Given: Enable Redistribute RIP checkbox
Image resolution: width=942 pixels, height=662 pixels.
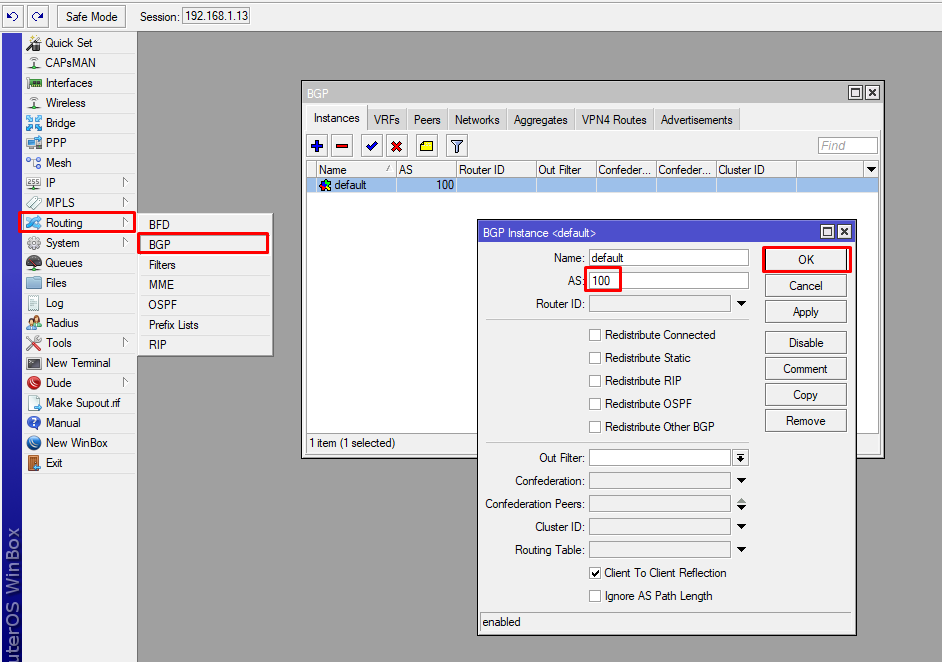Looking at the screenshot, I should (595, 381).
